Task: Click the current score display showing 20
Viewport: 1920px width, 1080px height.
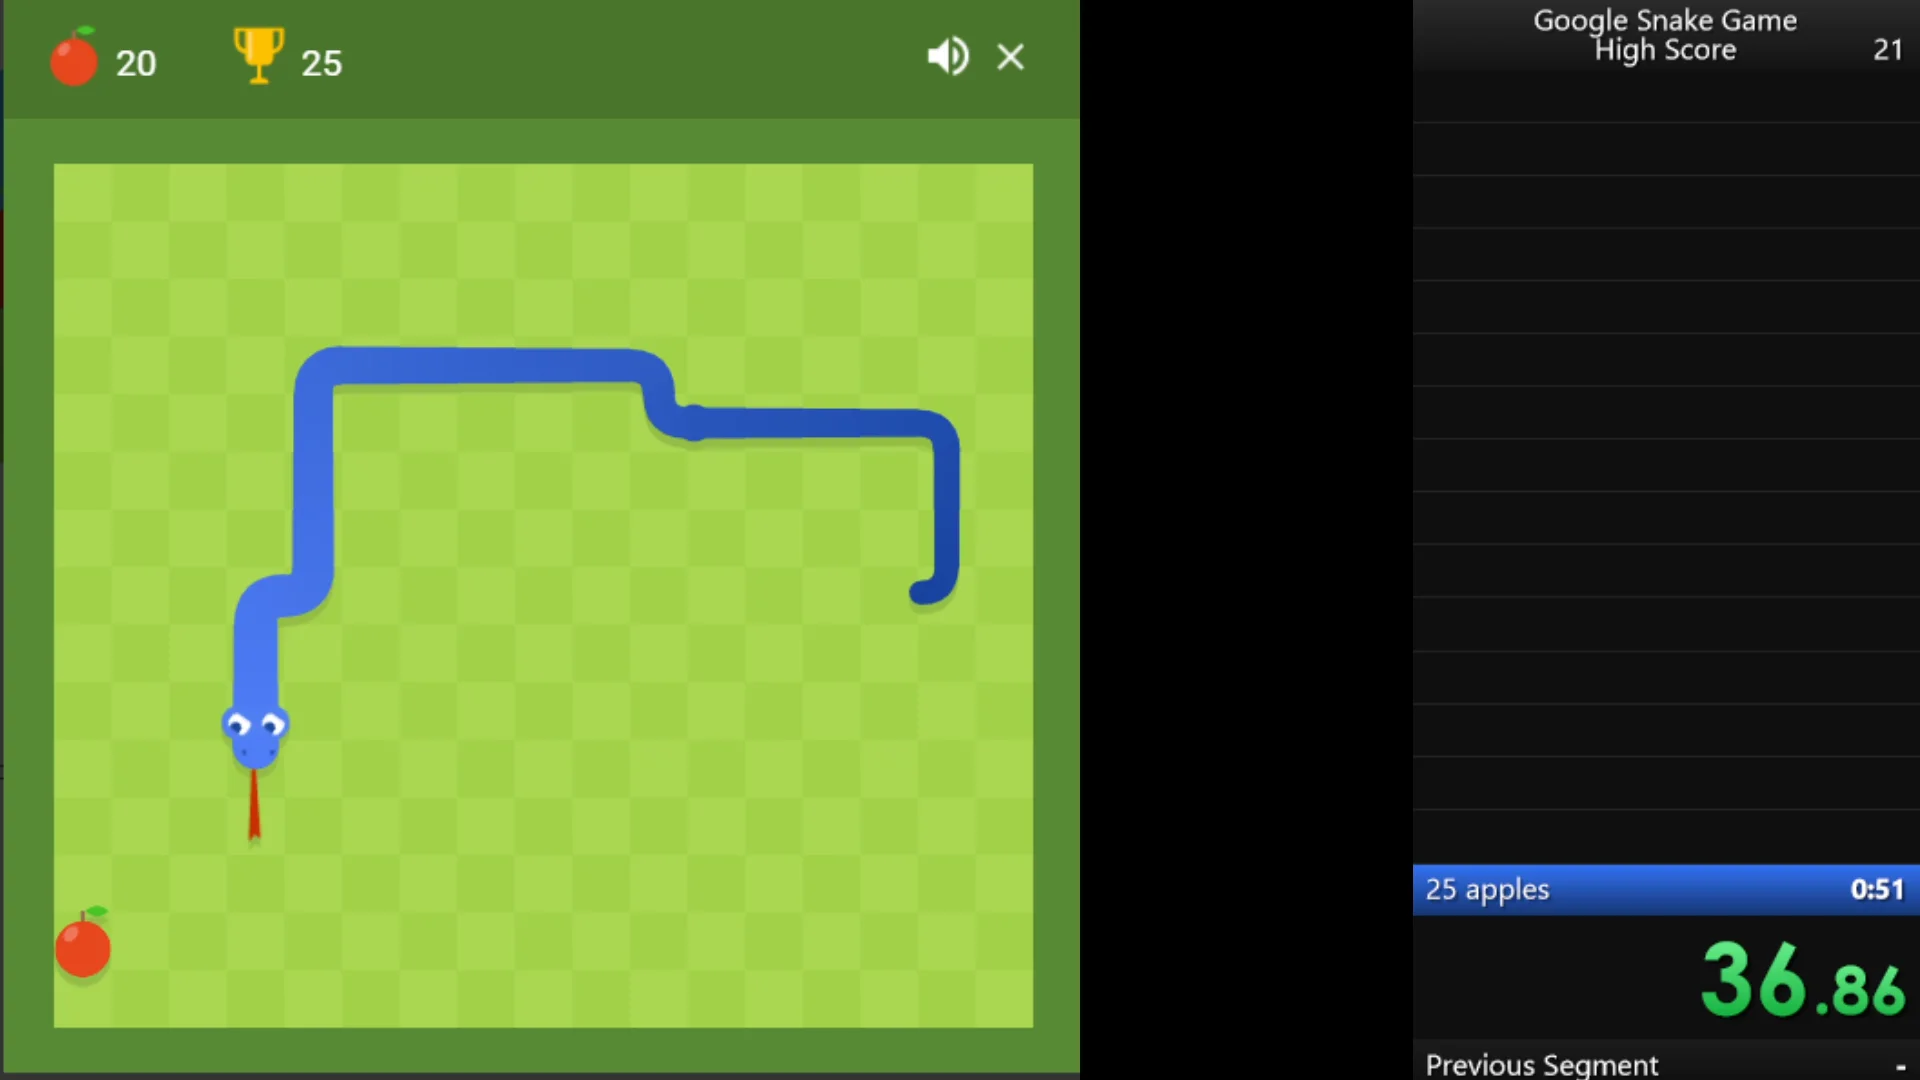Action: click(133, 62)
